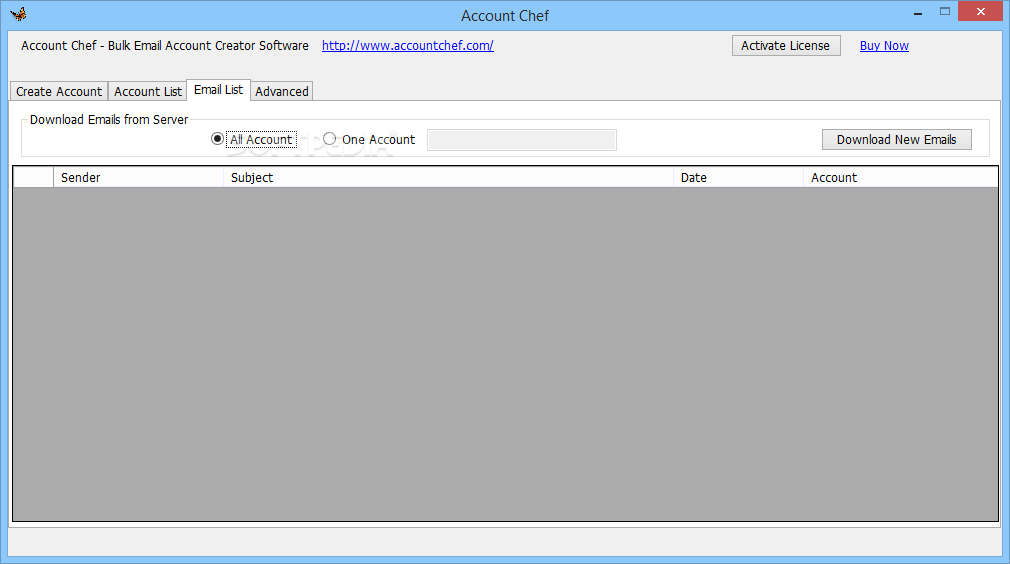Click the 'Account Chef - Bulk Email Account Creator Software' text

point(165,46)
